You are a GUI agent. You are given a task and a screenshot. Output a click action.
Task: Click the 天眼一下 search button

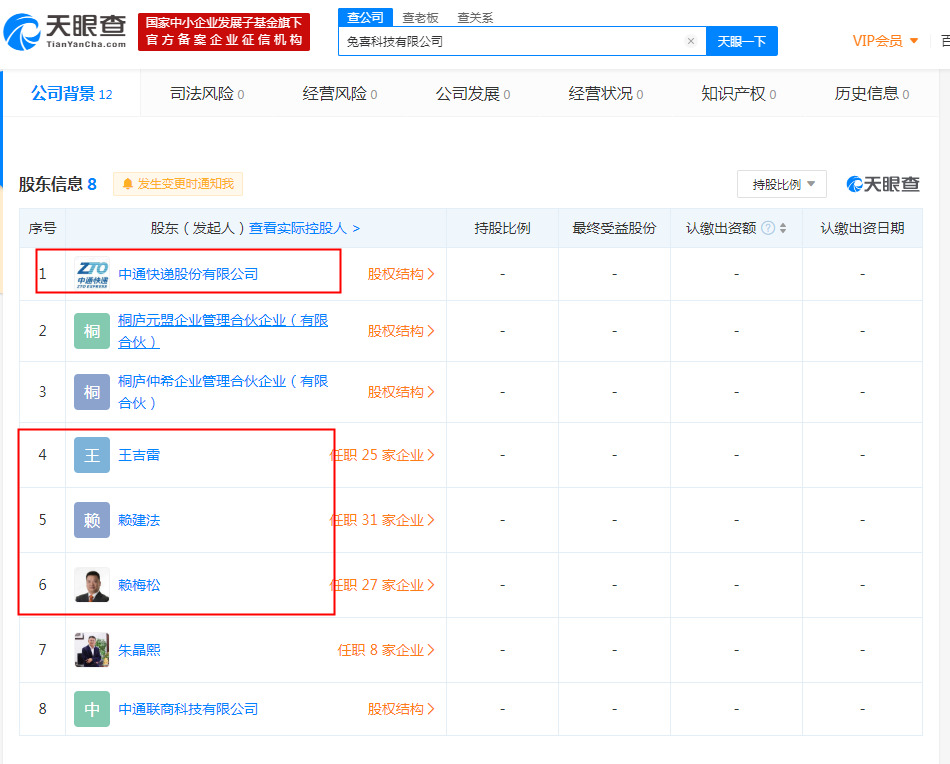[x=742, y=41]
